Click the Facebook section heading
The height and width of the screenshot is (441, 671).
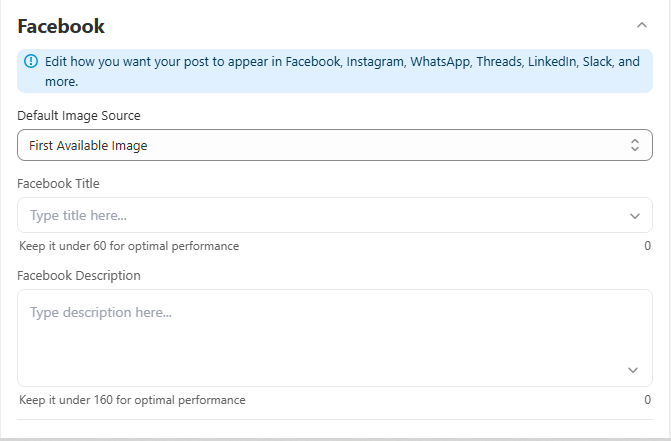61,26
